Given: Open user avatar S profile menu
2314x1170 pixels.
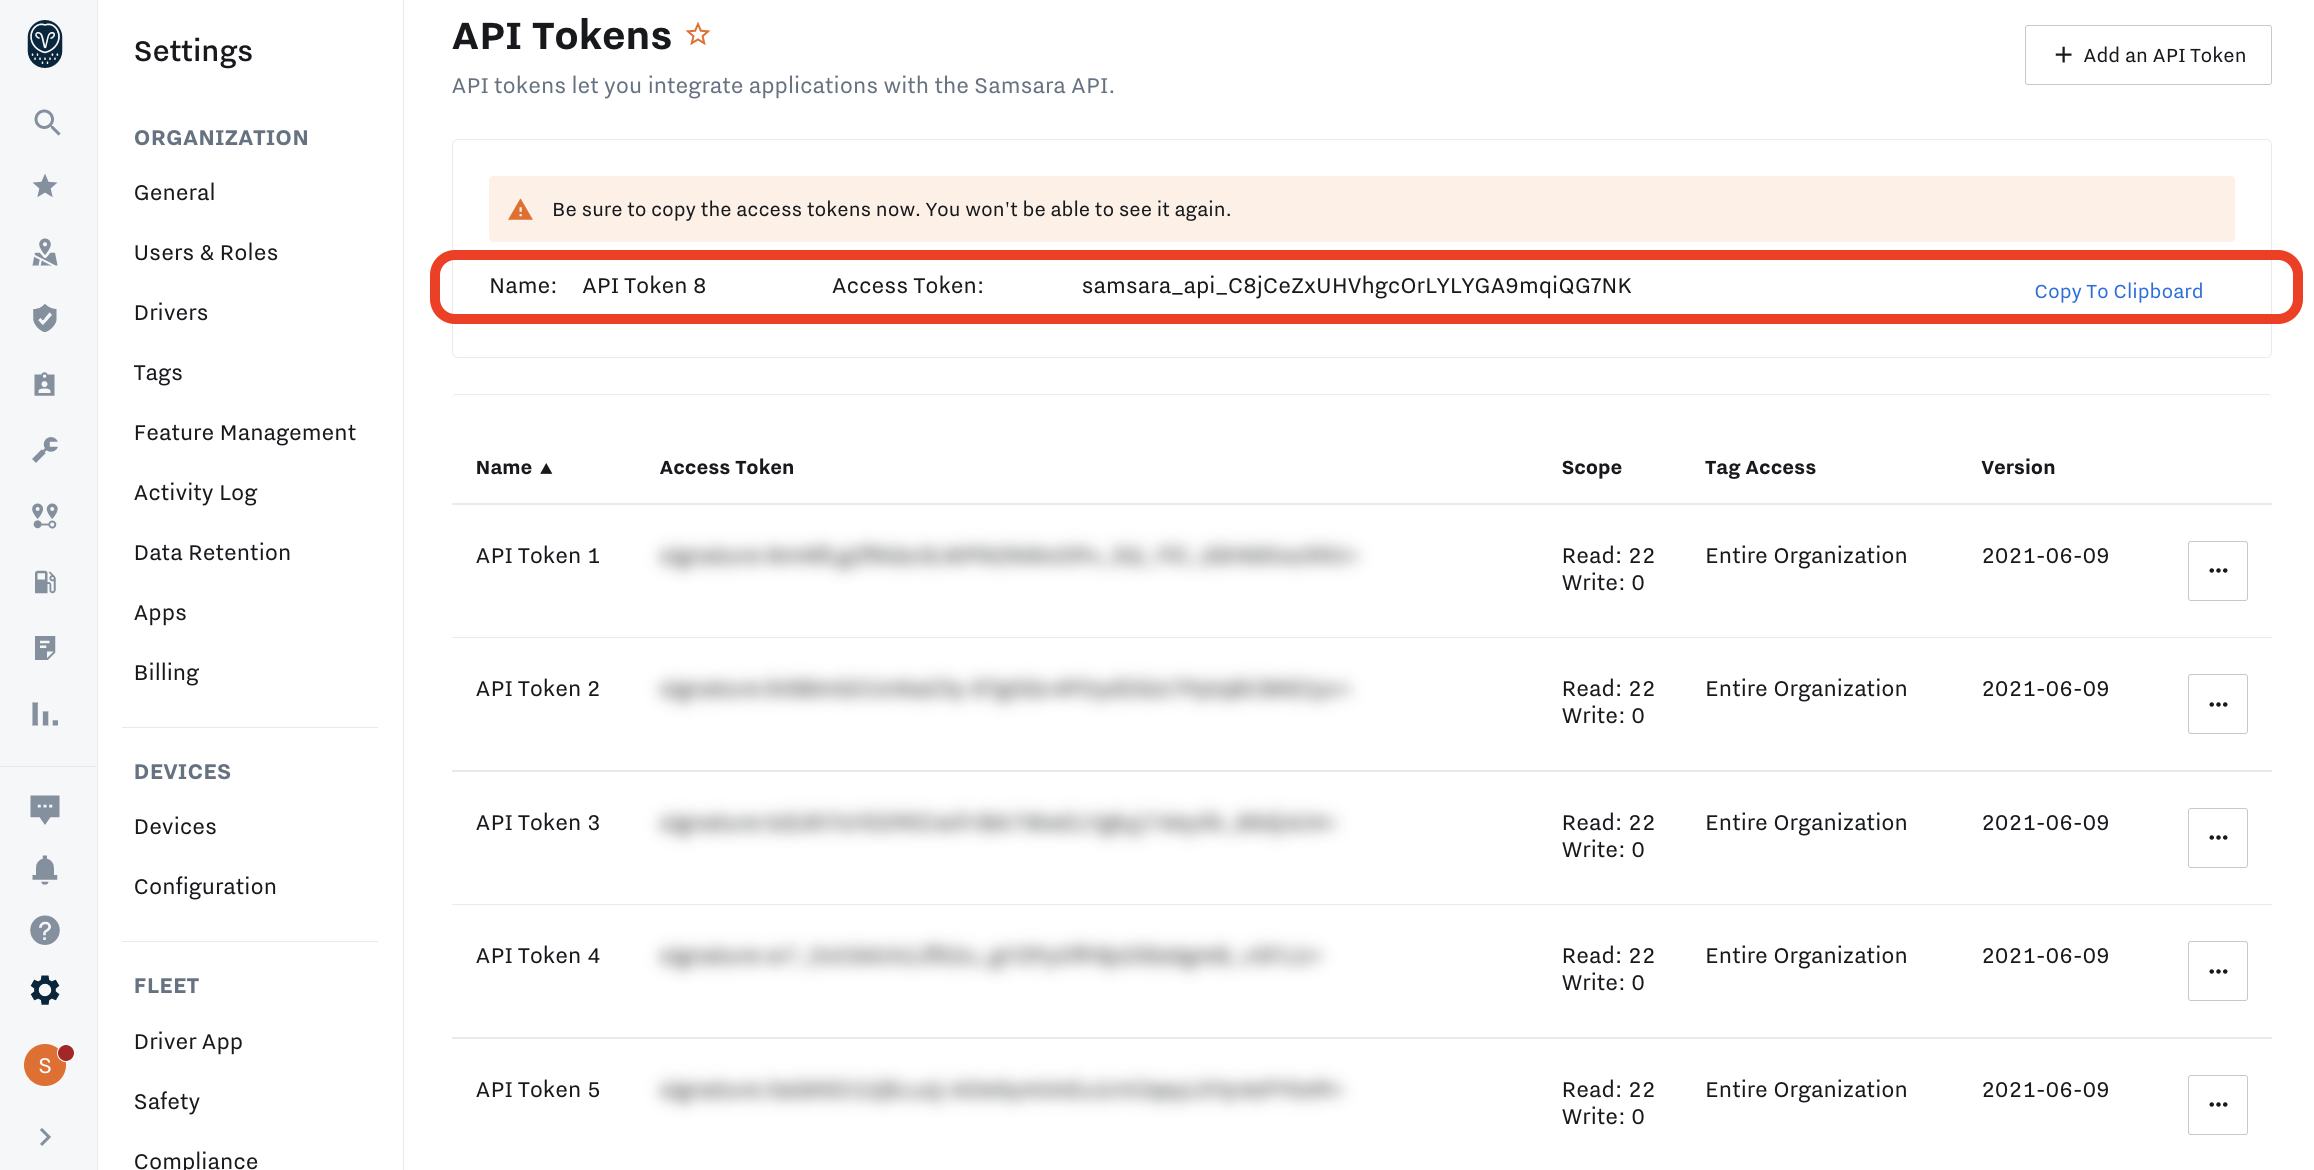Looking at the screenshot, I should [45, 1065].
